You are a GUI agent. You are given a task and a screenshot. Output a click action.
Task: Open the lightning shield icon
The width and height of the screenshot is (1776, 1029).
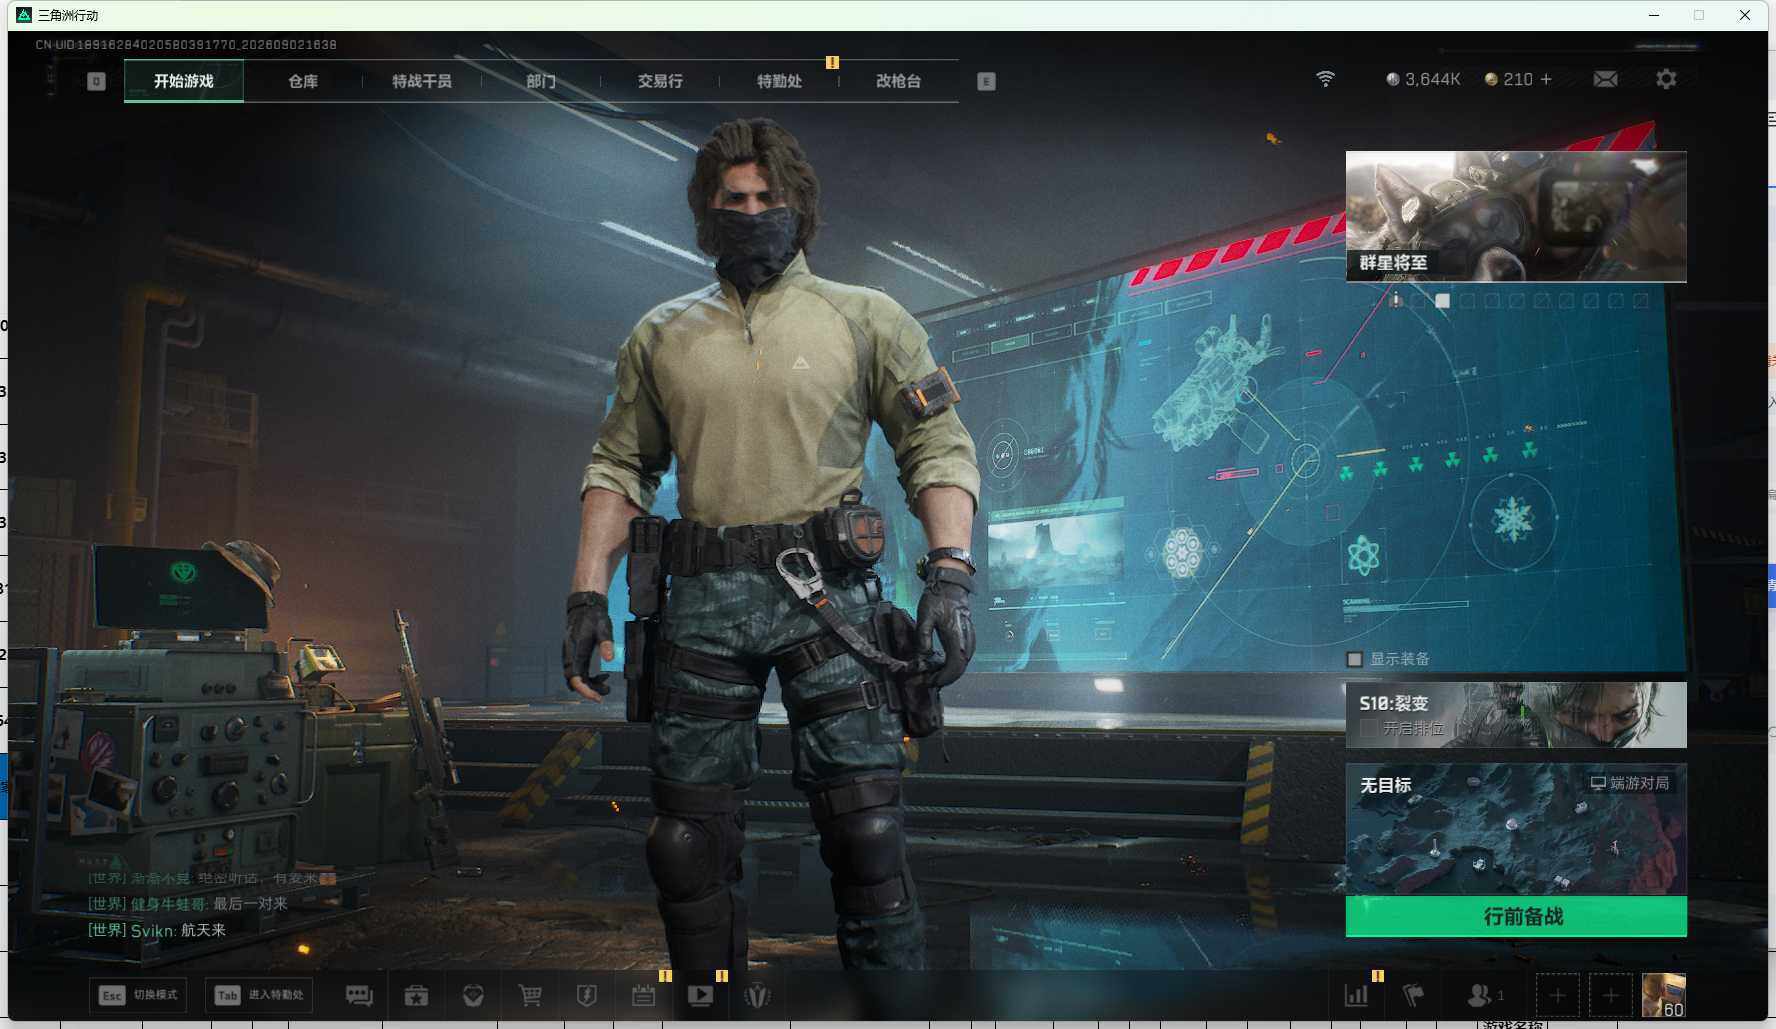[587, 995]
